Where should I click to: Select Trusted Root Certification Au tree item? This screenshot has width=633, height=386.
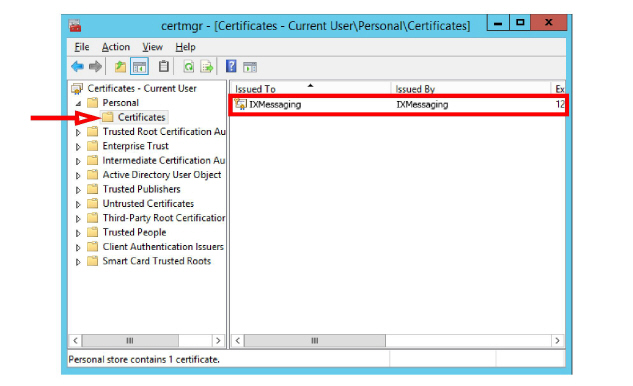(x=163, y=132)
